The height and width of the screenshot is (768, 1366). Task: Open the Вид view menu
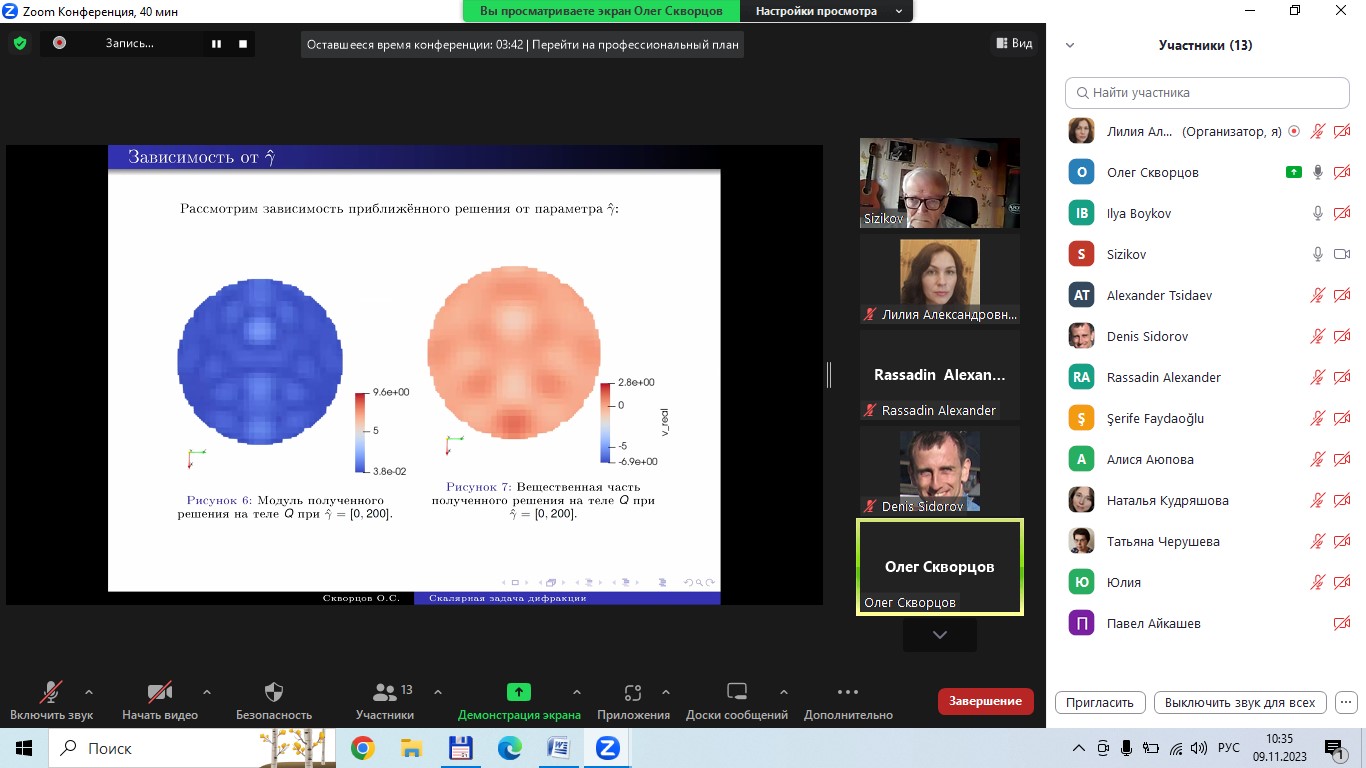pos(1014,43)
